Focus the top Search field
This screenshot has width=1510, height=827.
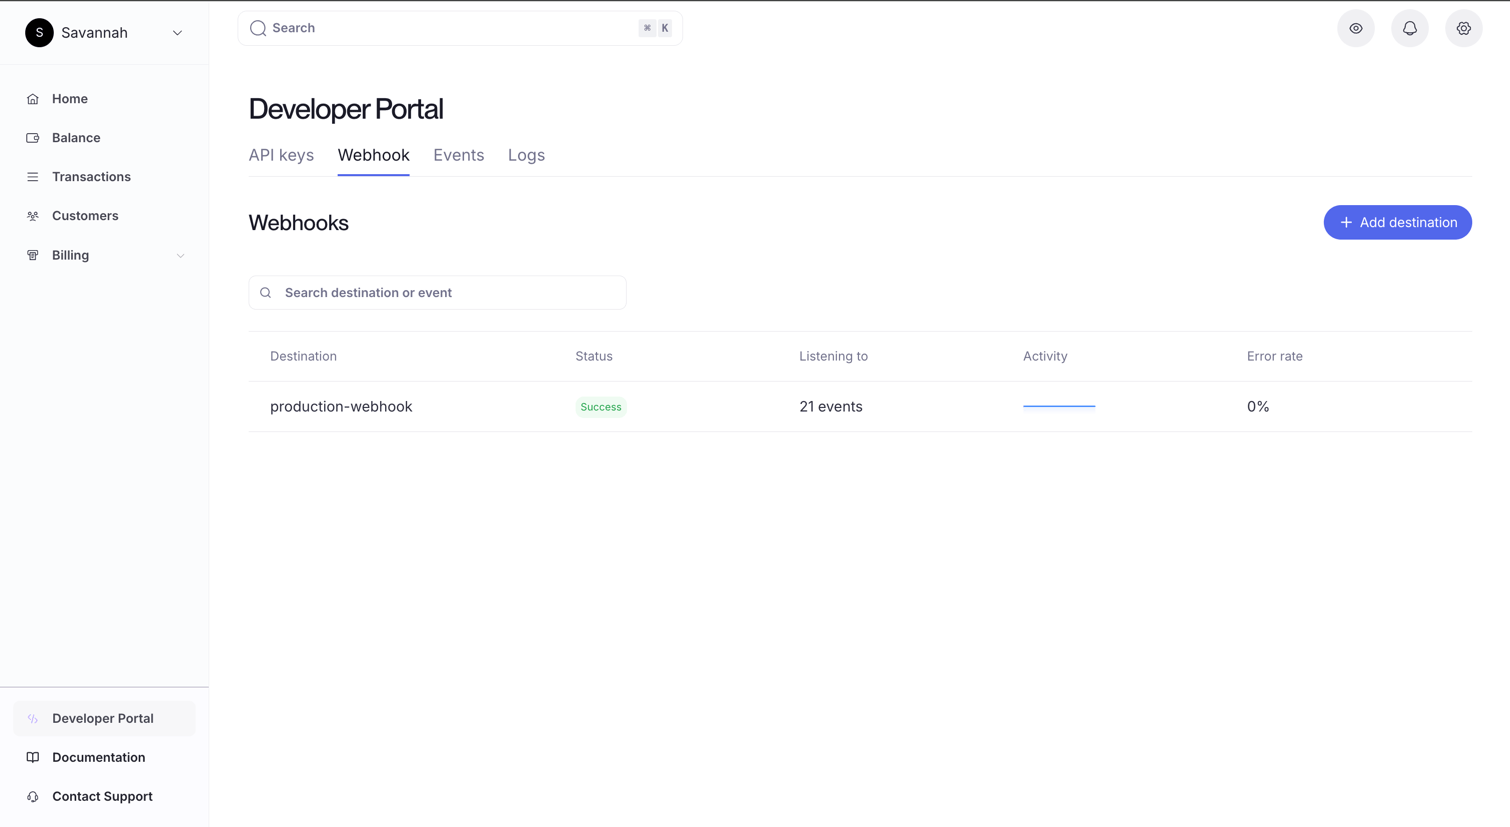(460, 28)
